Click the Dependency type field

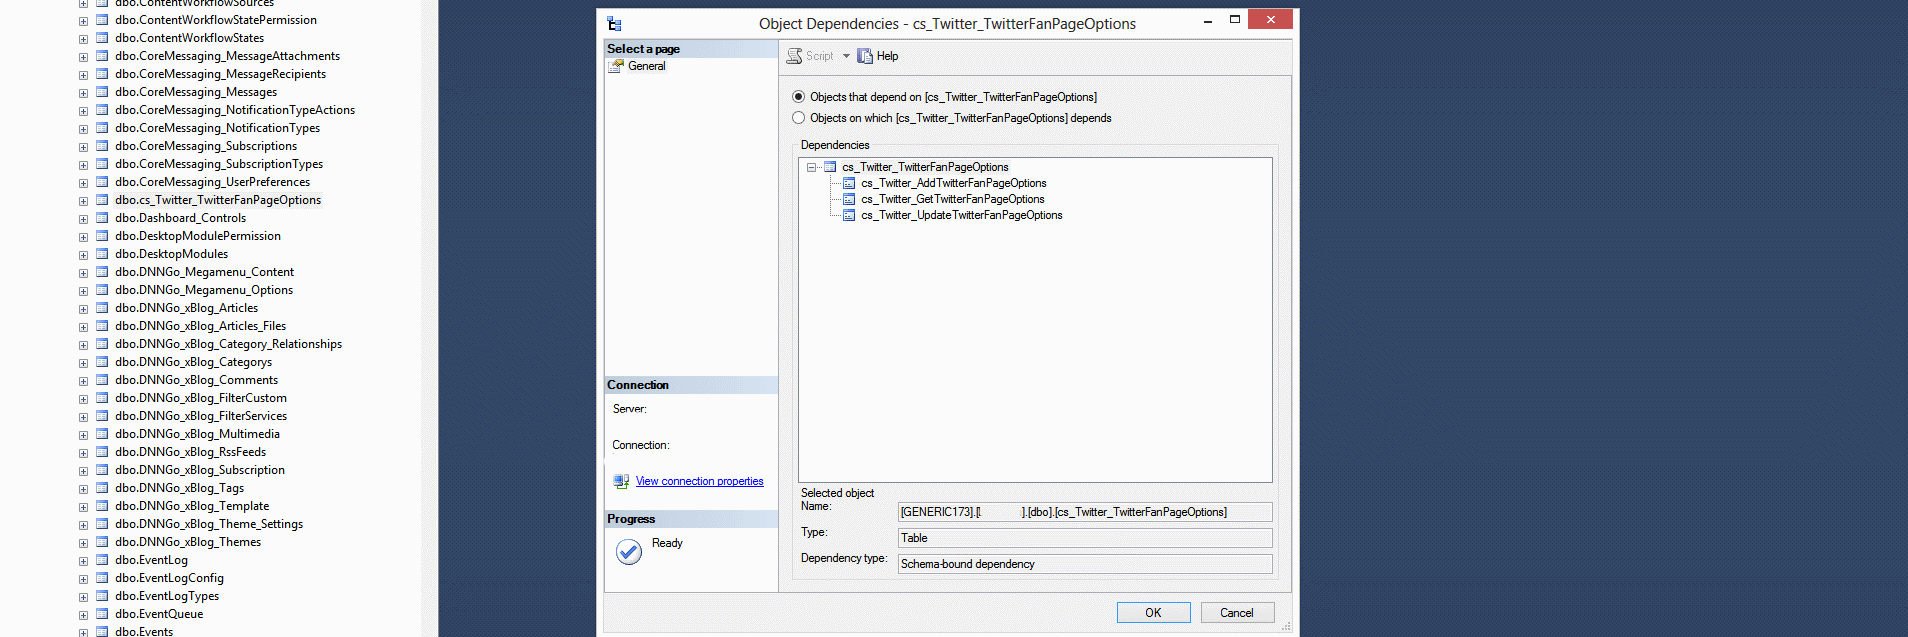click(1085, 564)
